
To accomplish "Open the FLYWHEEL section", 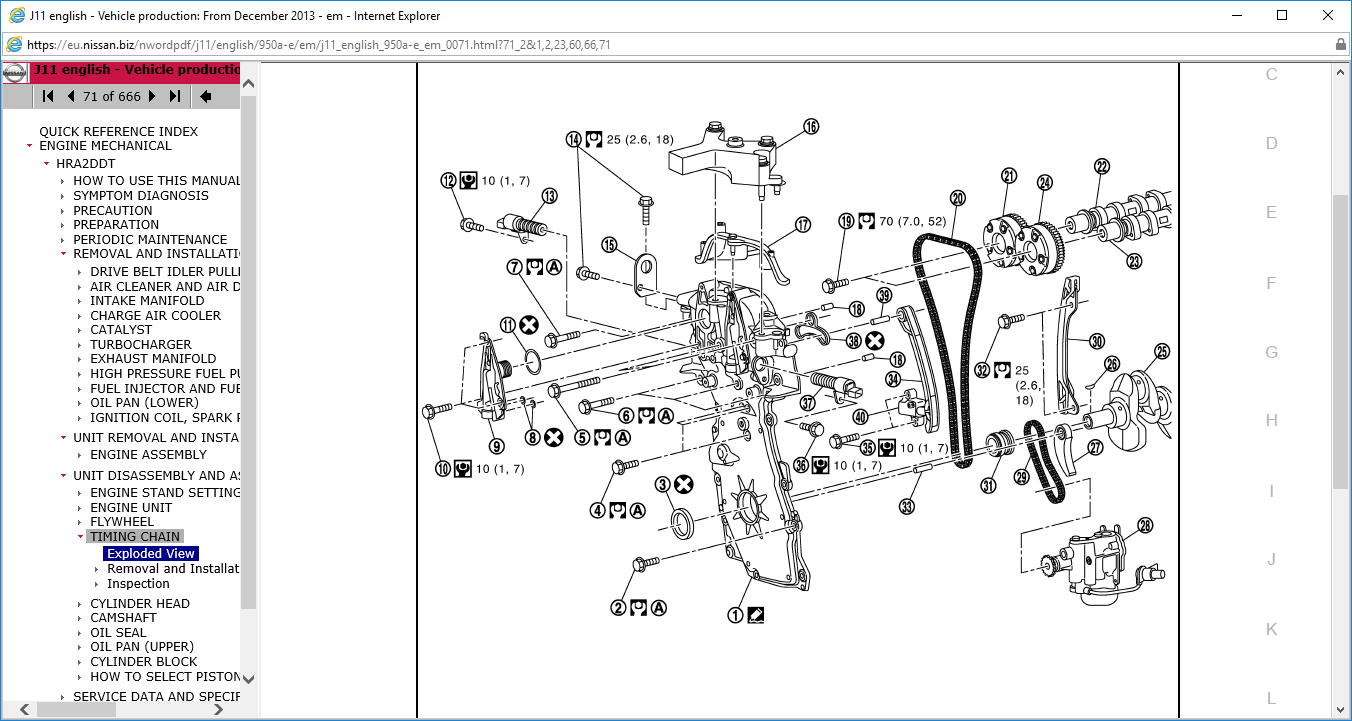I will 122,522.
